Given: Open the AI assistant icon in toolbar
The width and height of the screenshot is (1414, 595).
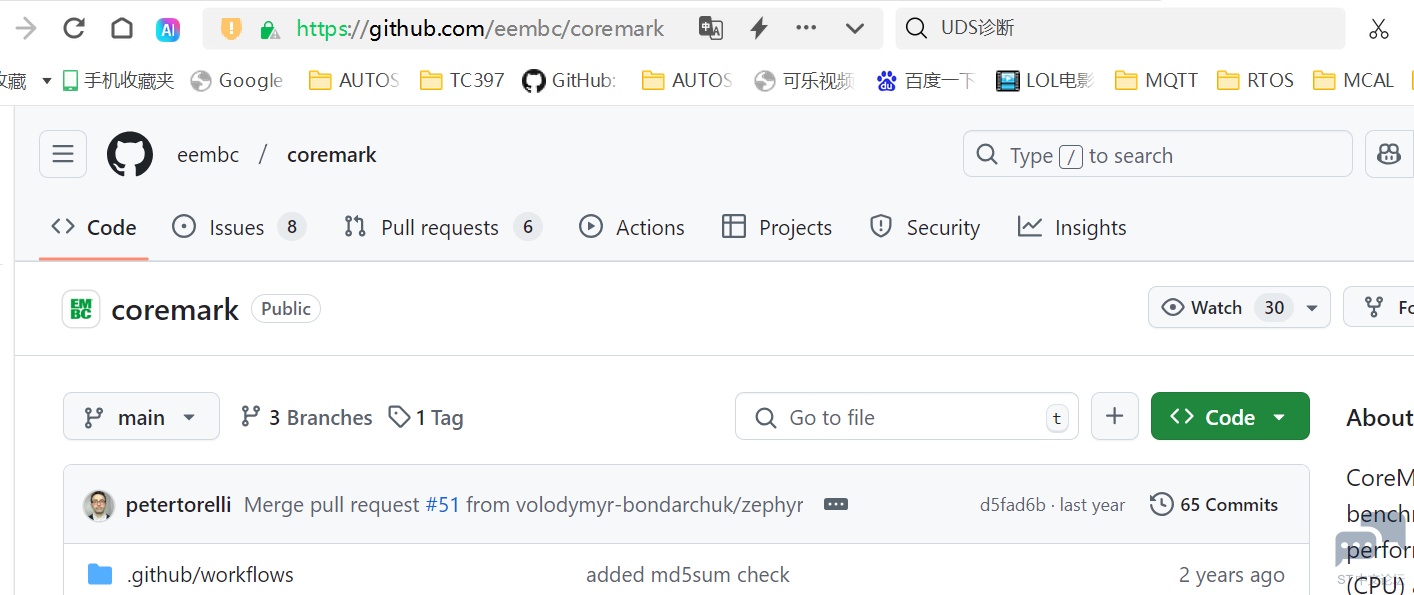Looking at the screenshot, I should [168, 29].
